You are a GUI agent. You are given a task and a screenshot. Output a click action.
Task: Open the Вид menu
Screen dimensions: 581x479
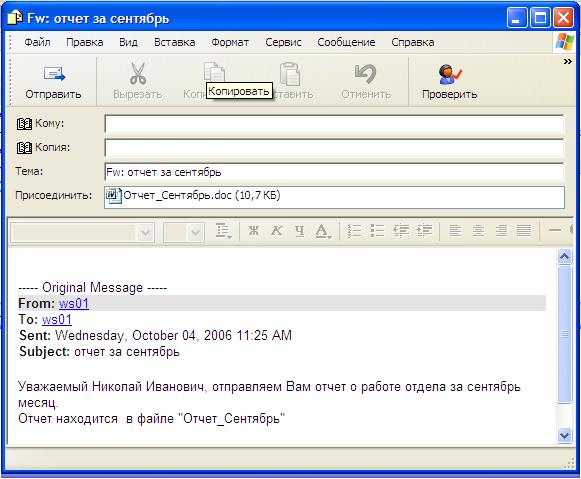coord(128,42)
